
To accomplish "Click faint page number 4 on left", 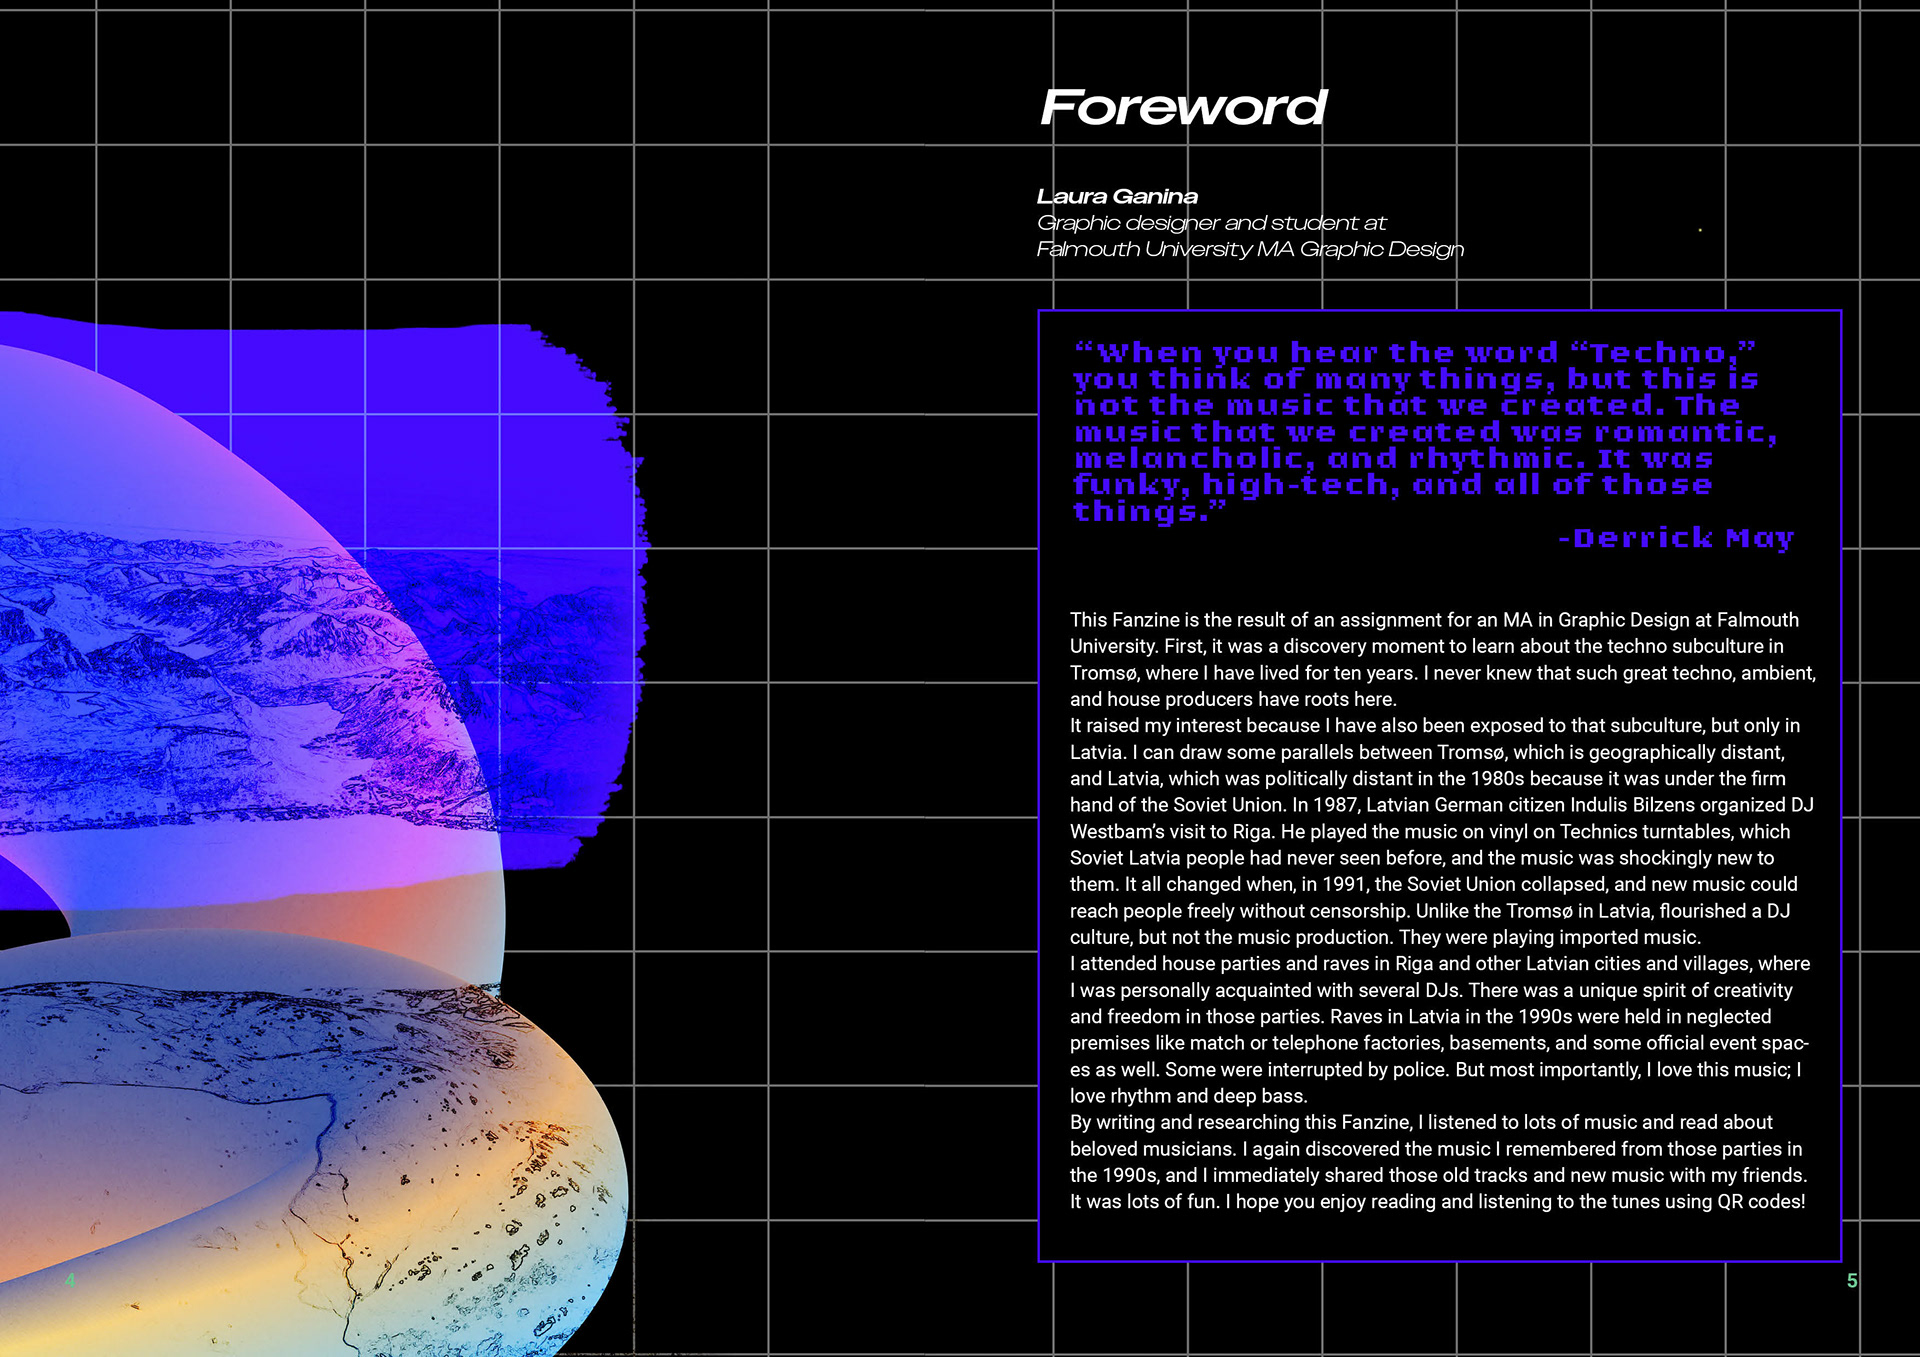I will [70, 1281].
